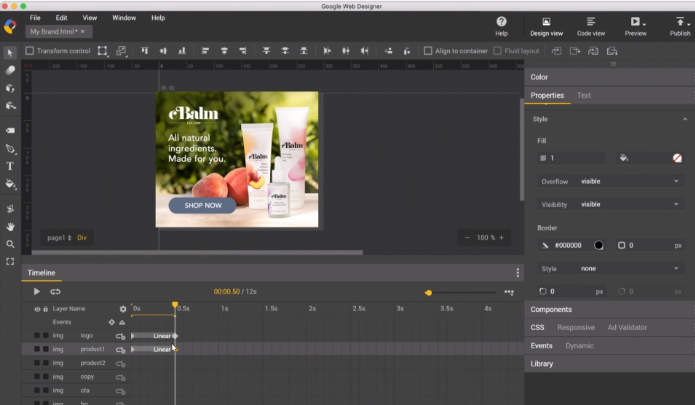Switch to the Text tab
The width and height of the screenshot is (695, 405).
coord(584,96)
